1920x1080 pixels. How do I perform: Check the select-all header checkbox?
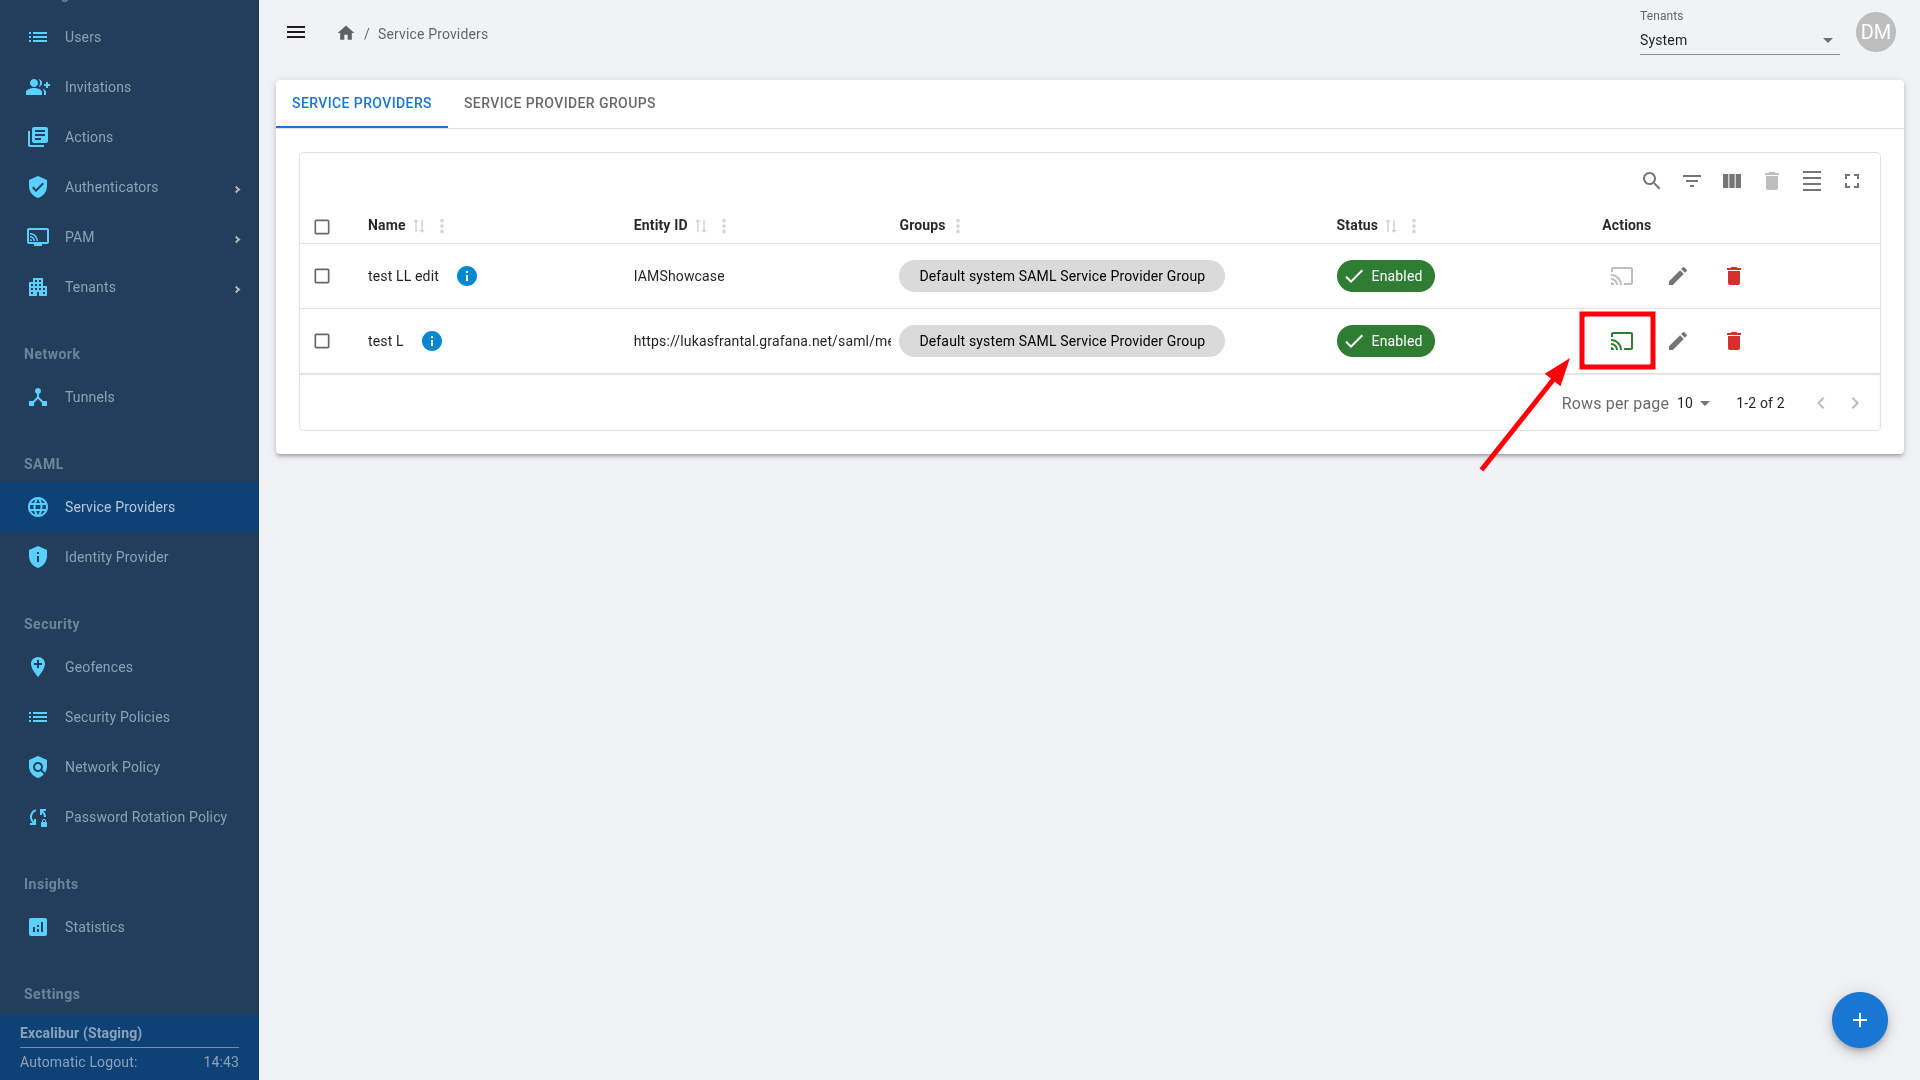[322, 227]
